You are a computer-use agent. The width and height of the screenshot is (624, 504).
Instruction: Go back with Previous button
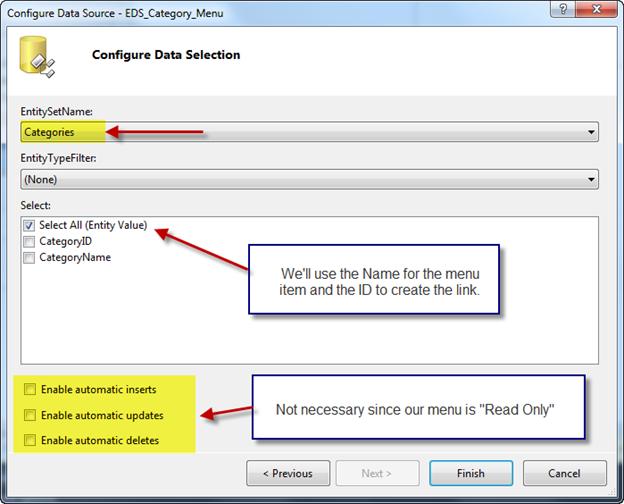click(287, 473)
